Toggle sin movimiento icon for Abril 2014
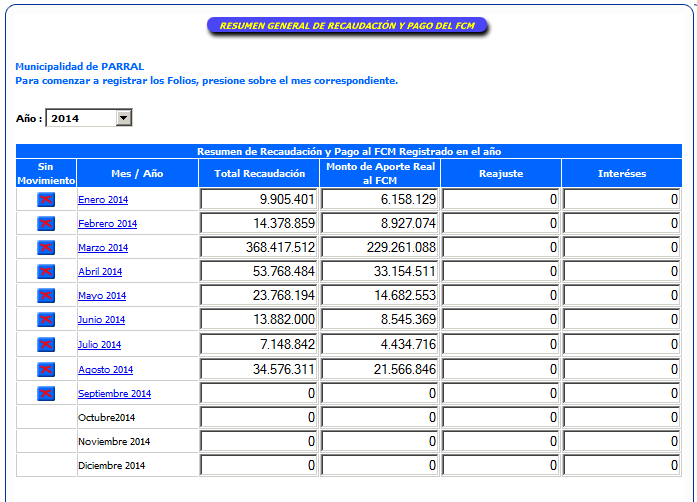697x502 pixels. click(x=46, y=271)
